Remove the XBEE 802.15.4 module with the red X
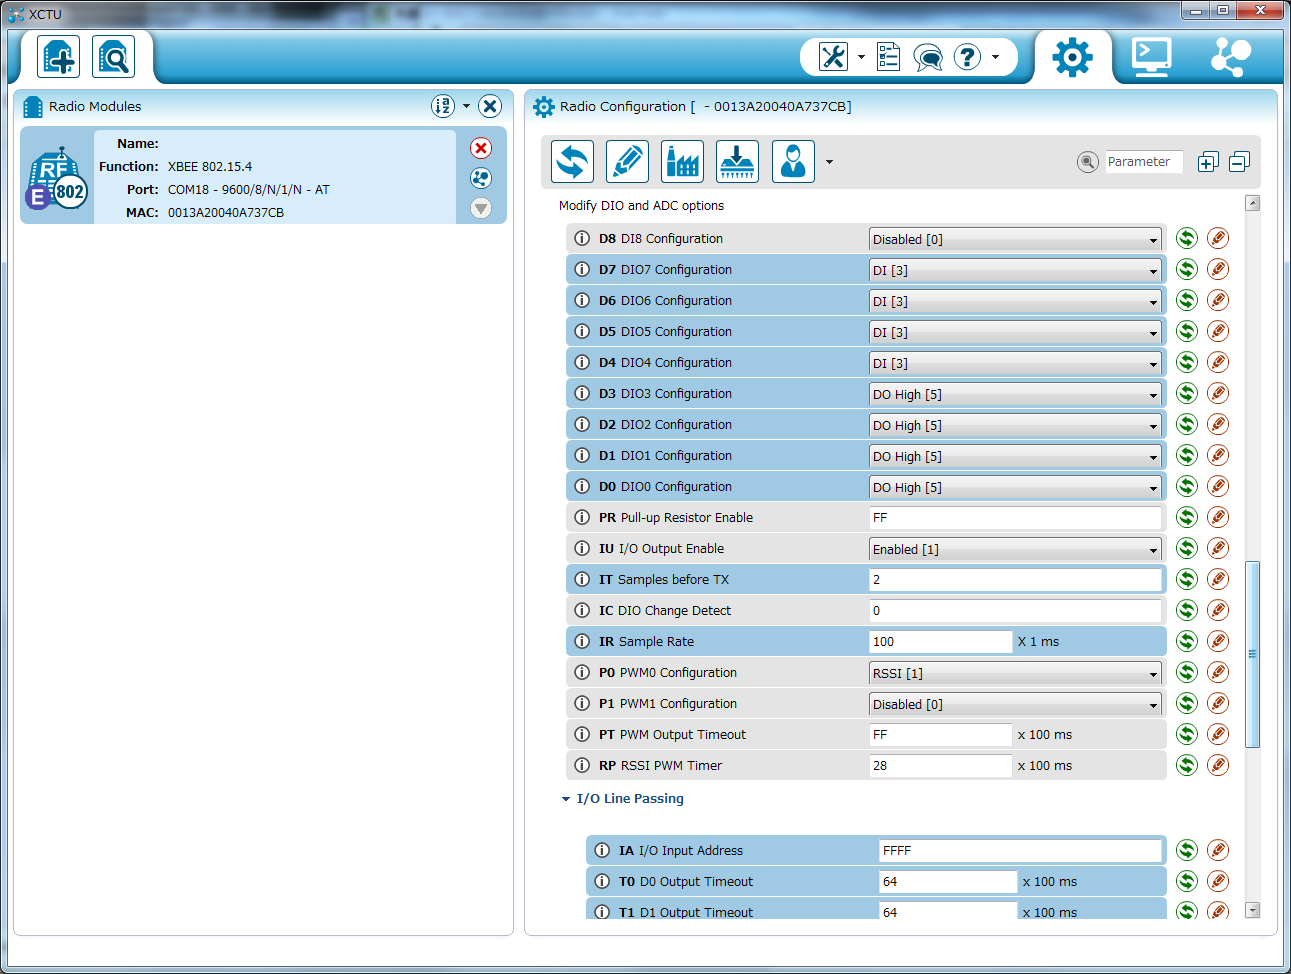Image resolution: width=1291 pixels, height=974 pixels. click(481, 148)
